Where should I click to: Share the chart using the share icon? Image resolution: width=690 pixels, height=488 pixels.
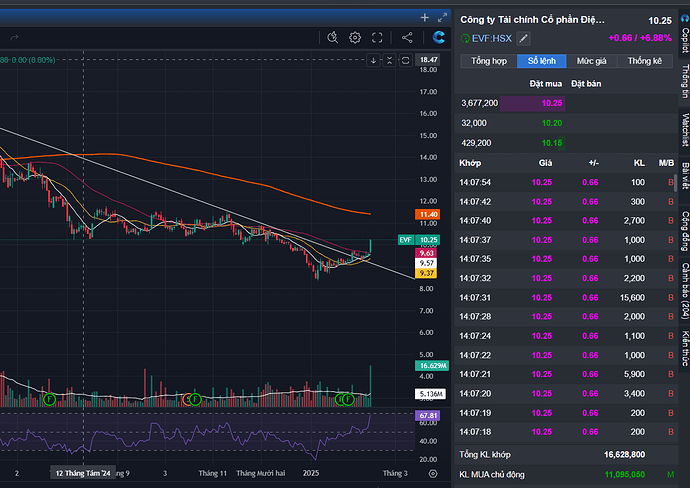click(407, 38)
